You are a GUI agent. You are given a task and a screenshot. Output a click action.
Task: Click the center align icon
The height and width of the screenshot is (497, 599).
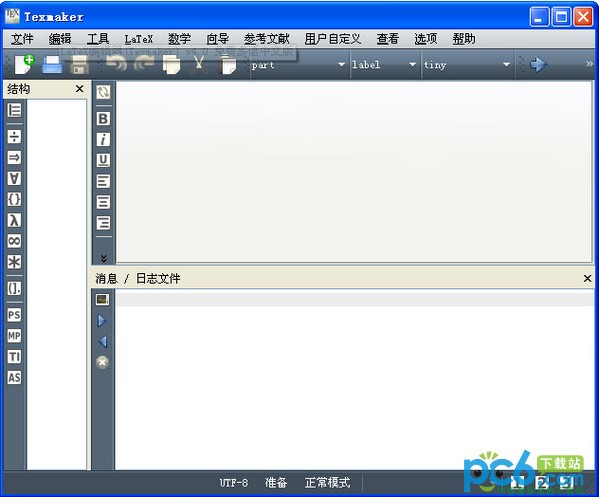point(103,202)
